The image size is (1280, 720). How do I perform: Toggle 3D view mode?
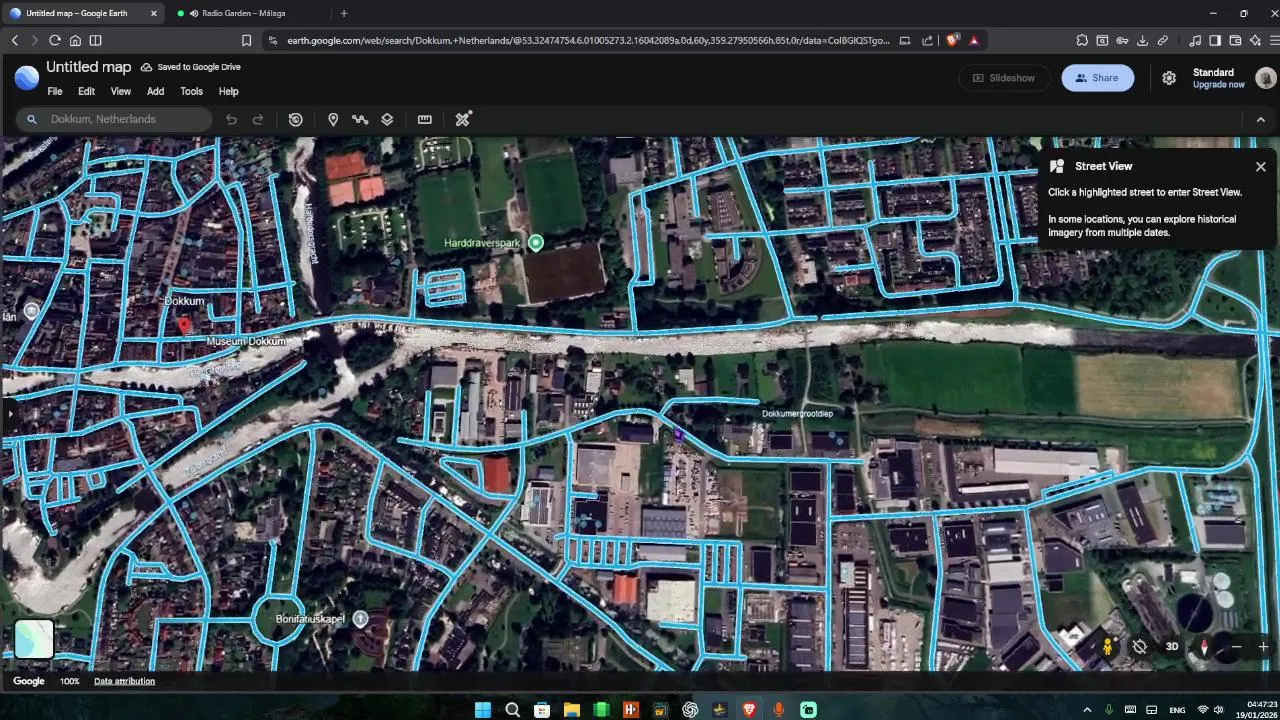pos(1172,647)
